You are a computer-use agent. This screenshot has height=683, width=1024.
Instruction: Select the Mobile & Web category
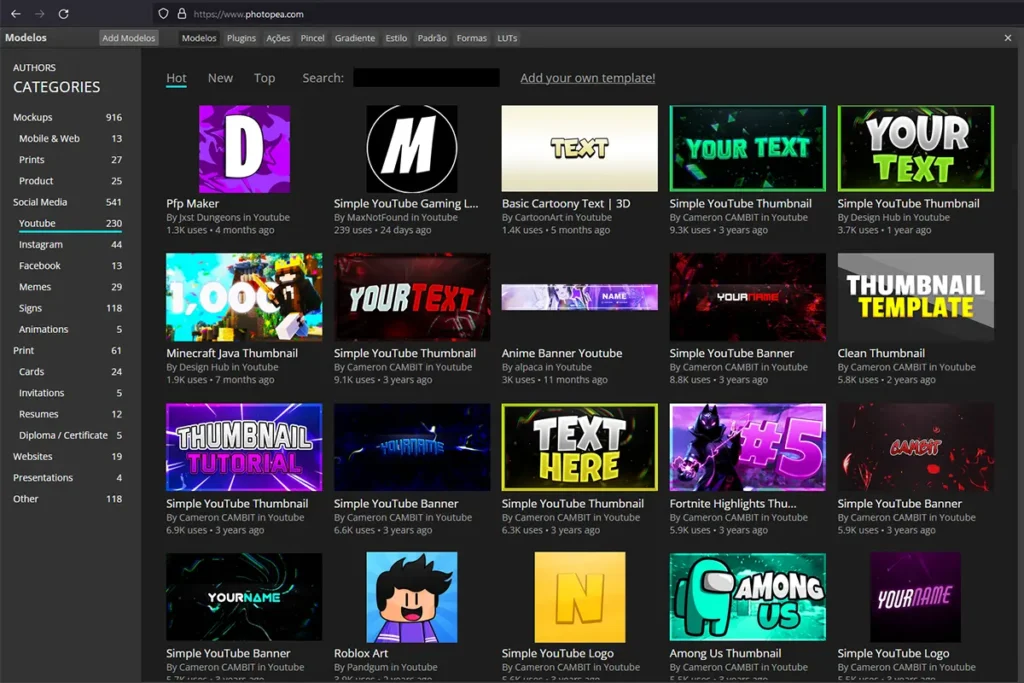(70, 138)
